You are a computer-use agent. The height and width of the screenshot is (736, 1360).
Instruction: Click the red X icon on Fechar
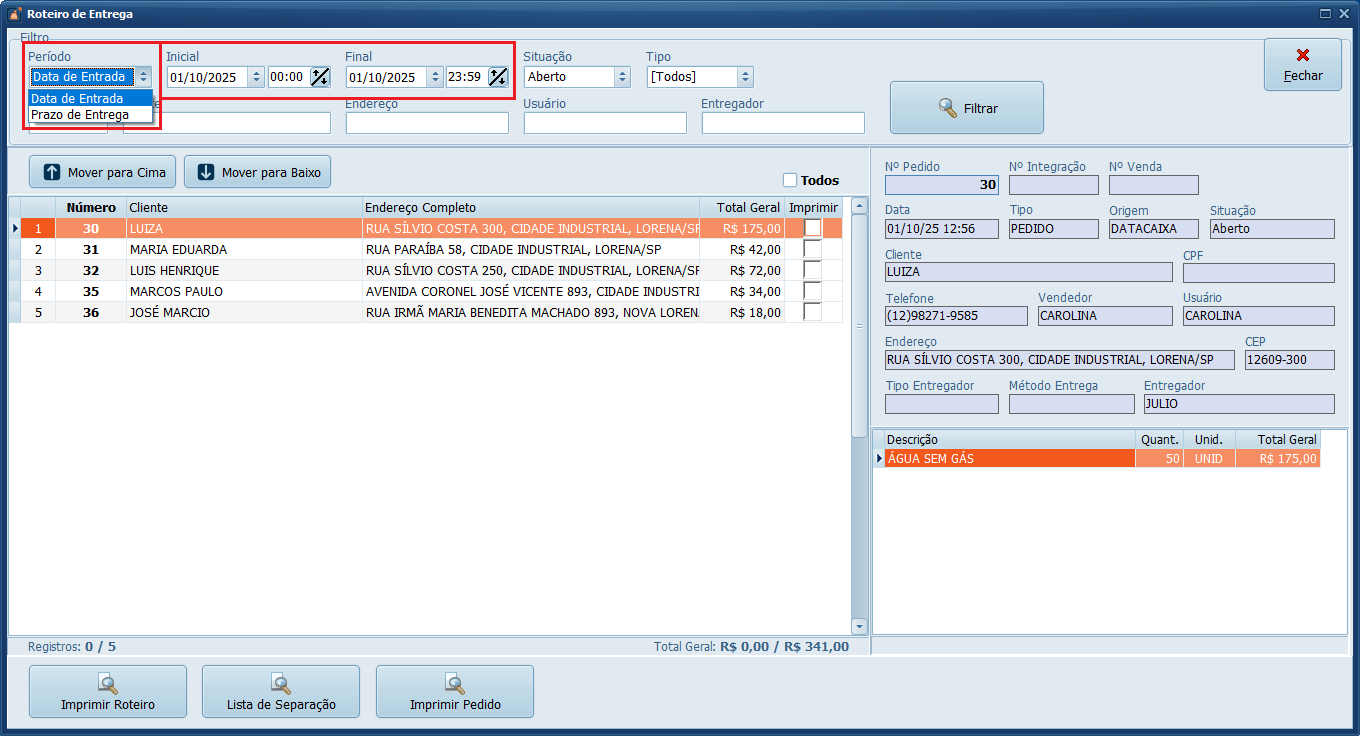click(1302, 56)
